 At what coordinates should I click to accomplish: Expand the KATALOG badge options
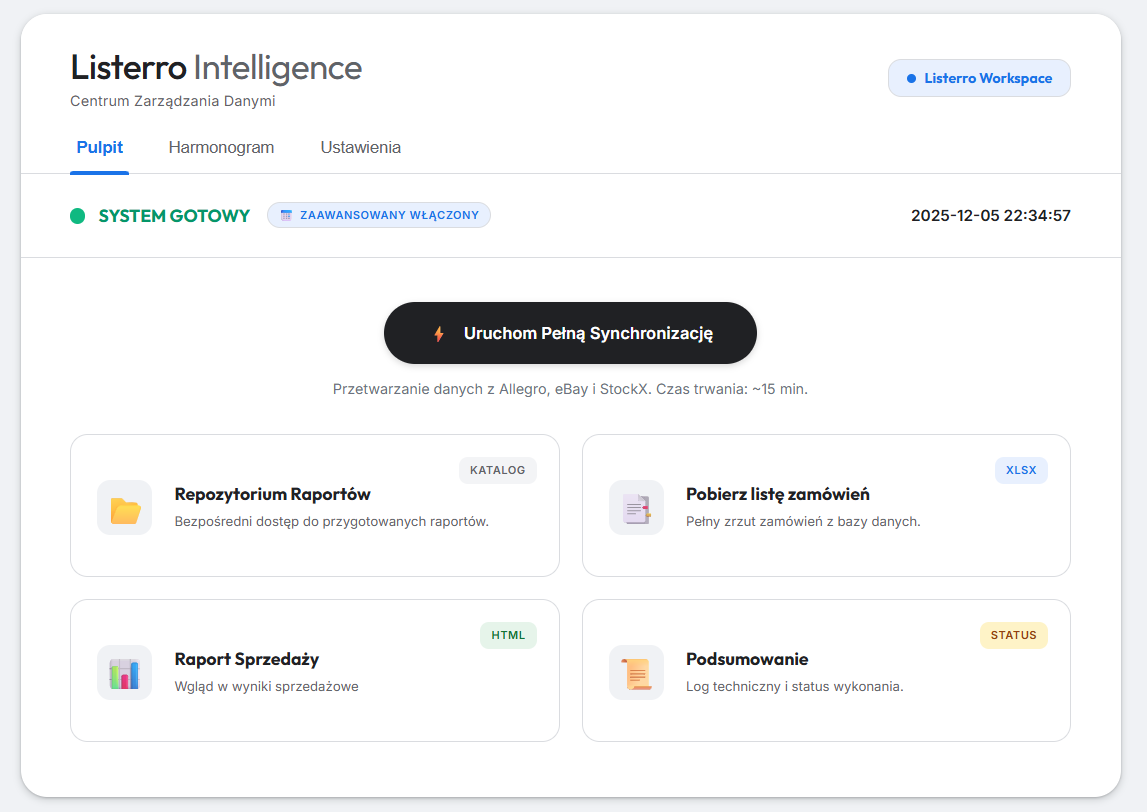click(x=497, y=470)
